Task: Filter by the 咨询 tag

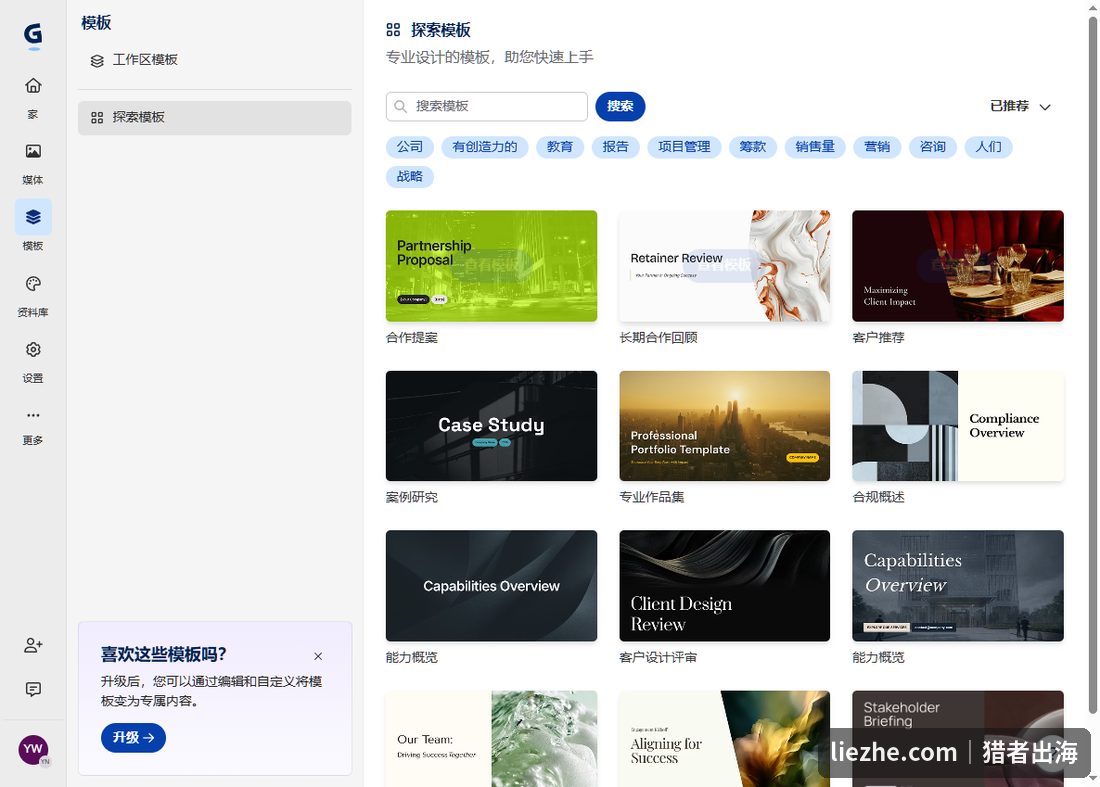Action: pos(933,147)
